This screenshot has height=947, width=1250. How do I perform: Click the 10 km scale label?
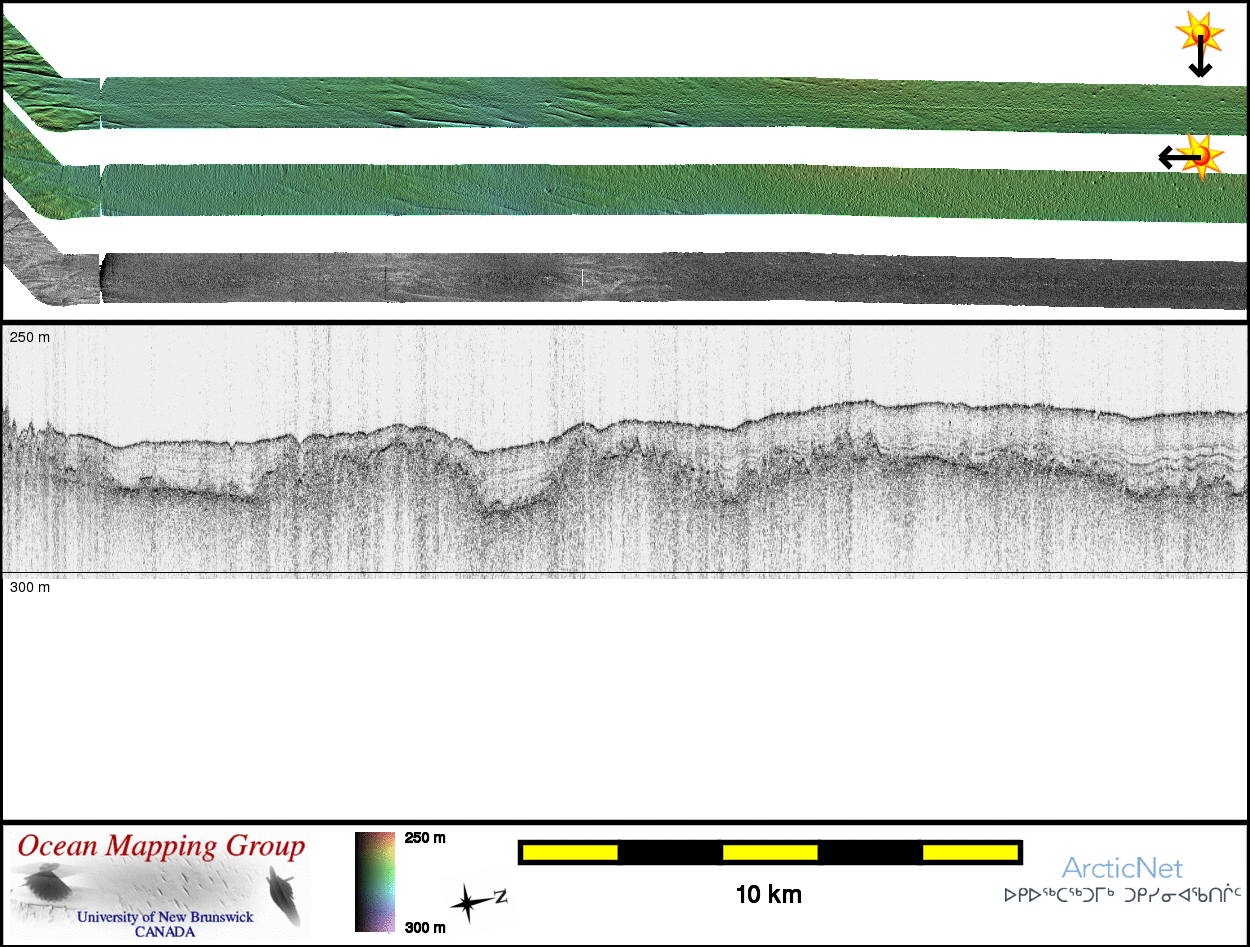coord(768,895)
